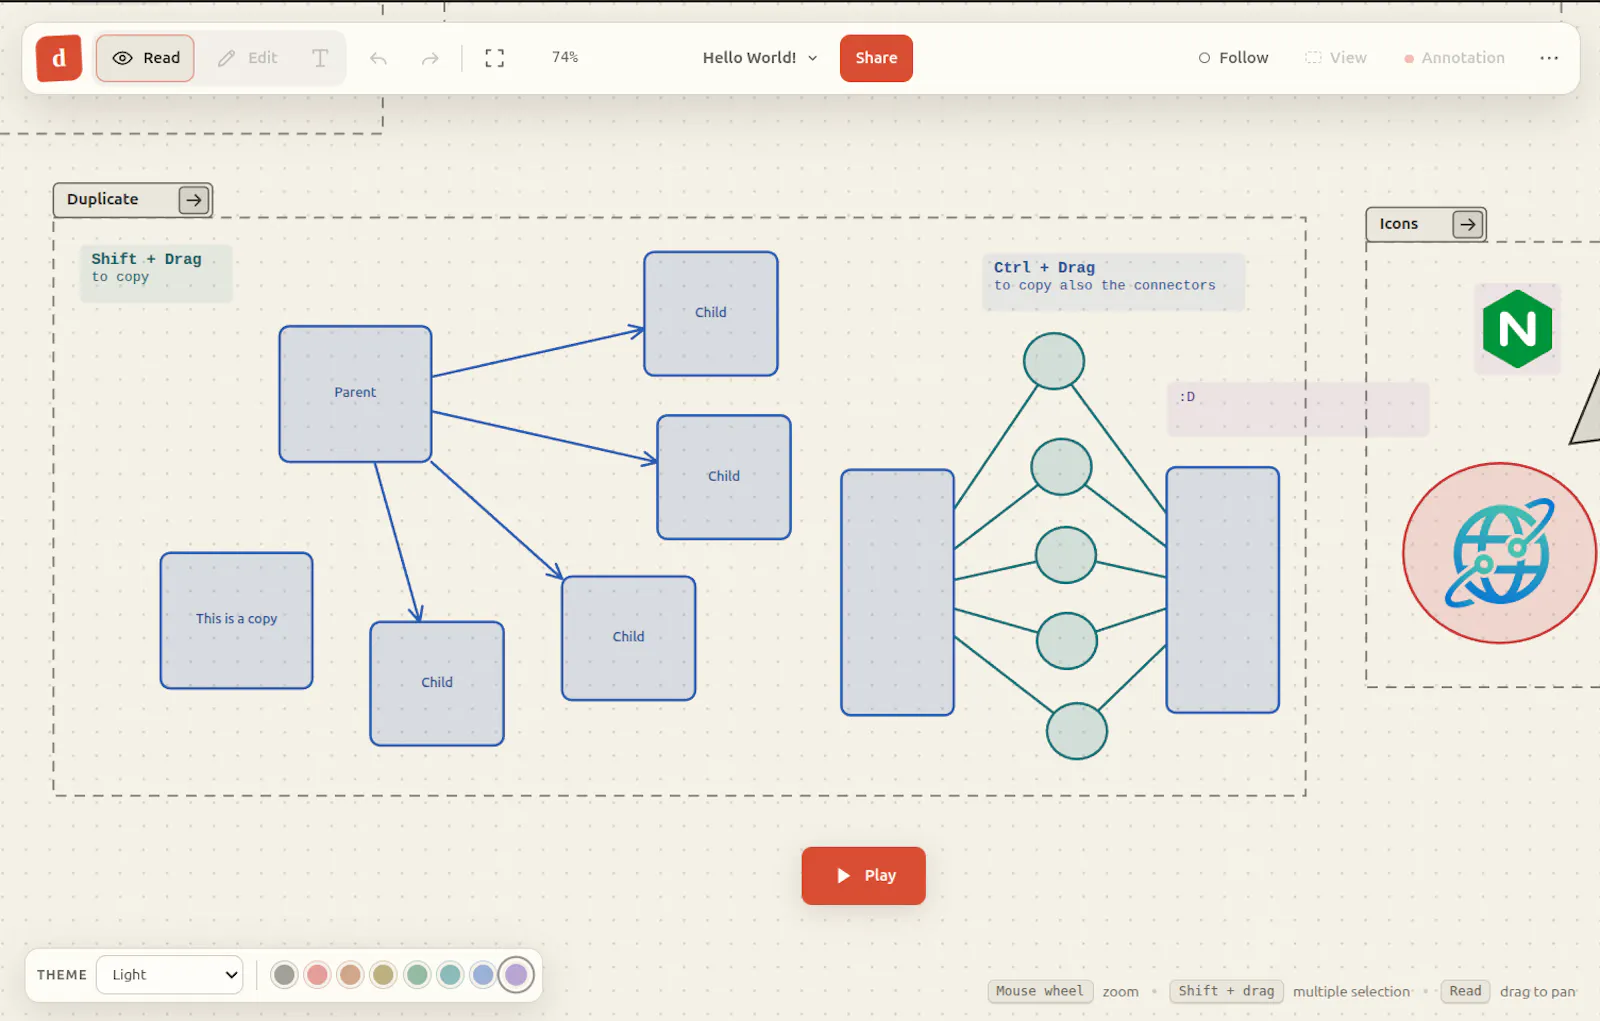The height and width of the screenshot is (1021, 1600).
Task: Open the Light theme dropdown
Action: click(x=170, y=975)
